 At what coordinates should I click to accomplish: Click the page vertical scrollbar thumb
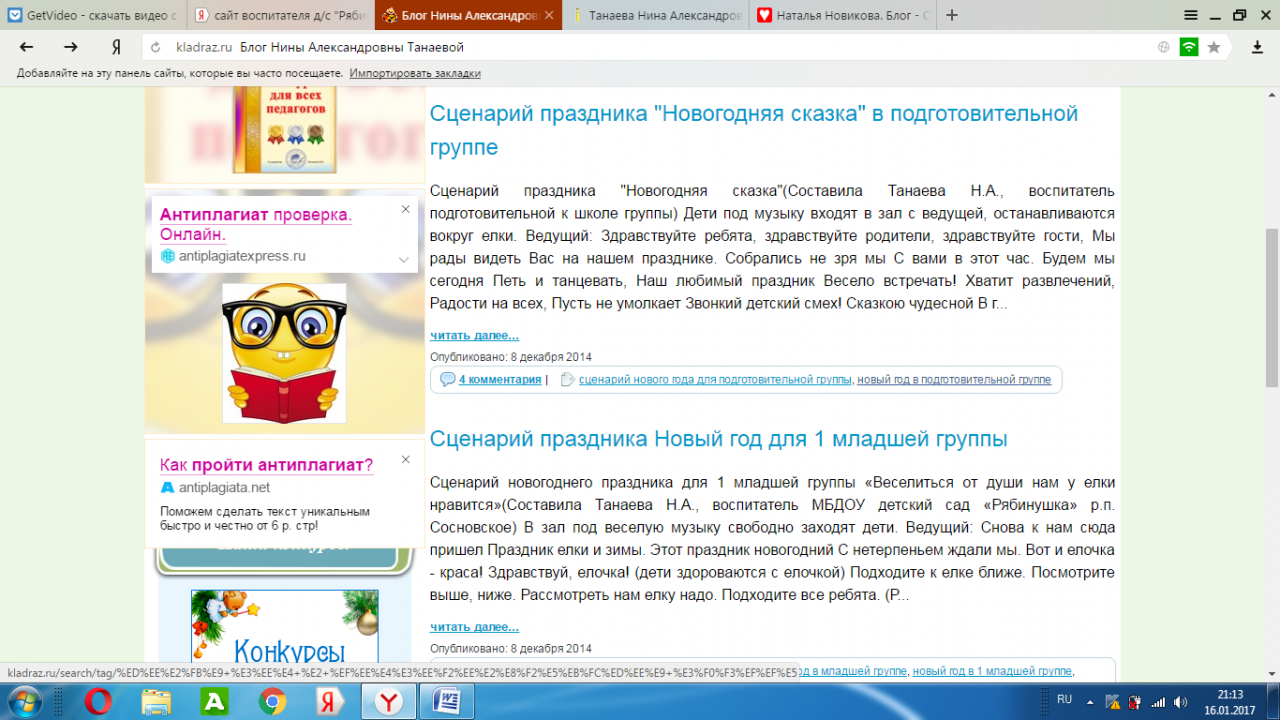(x=1272, y=308)
